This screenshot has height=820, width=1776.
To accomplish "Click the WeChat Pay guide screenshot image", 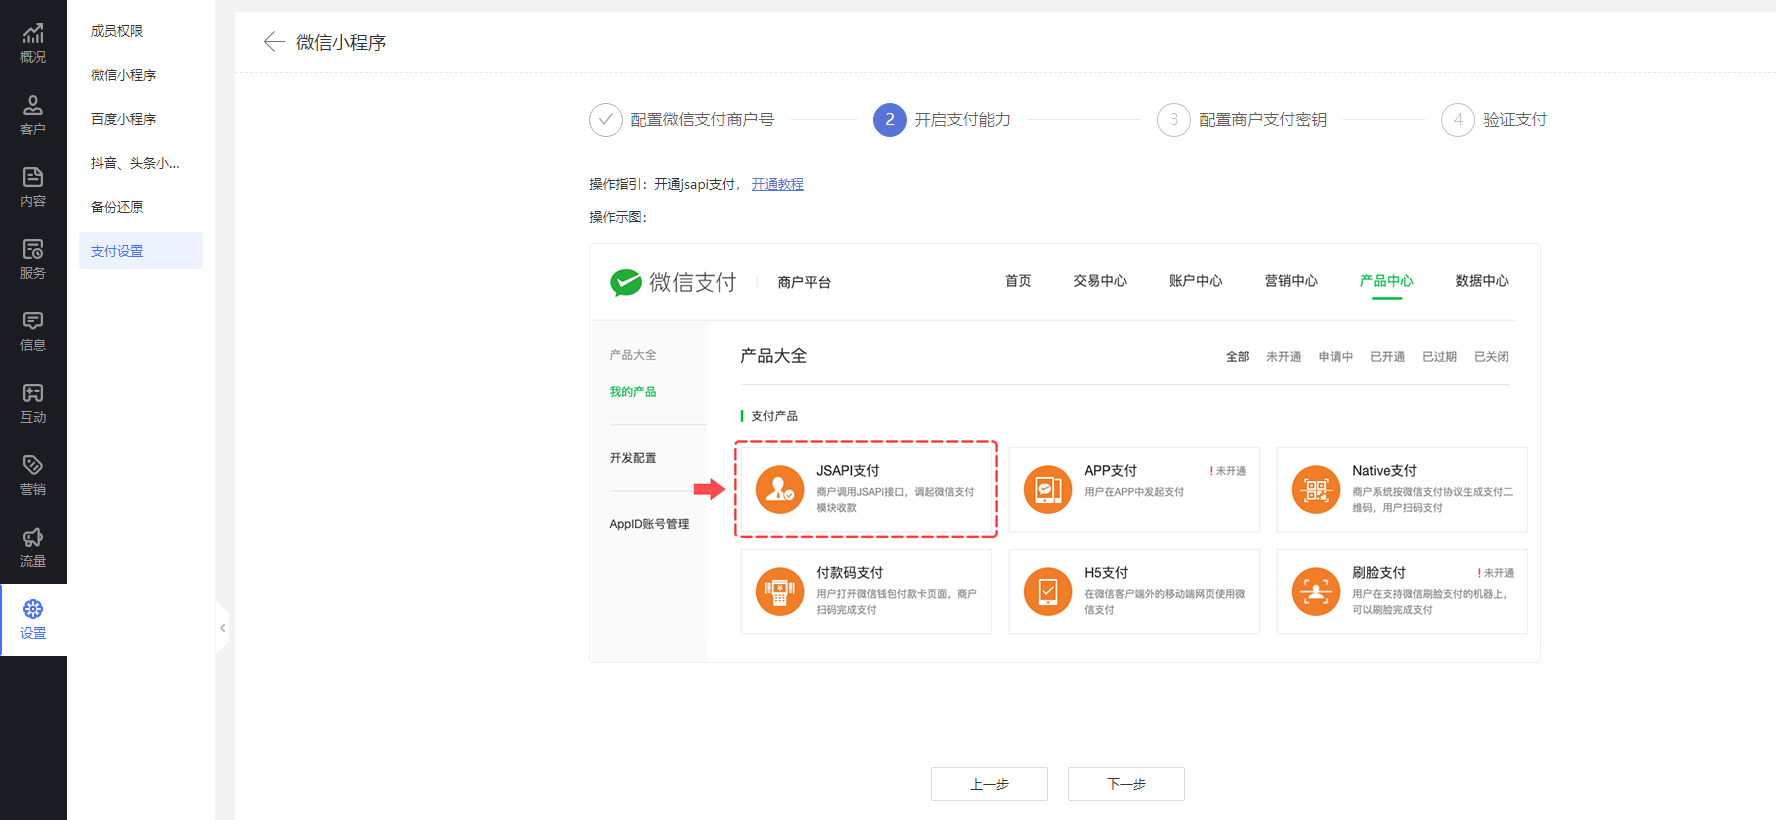I will coord(1064,453).
